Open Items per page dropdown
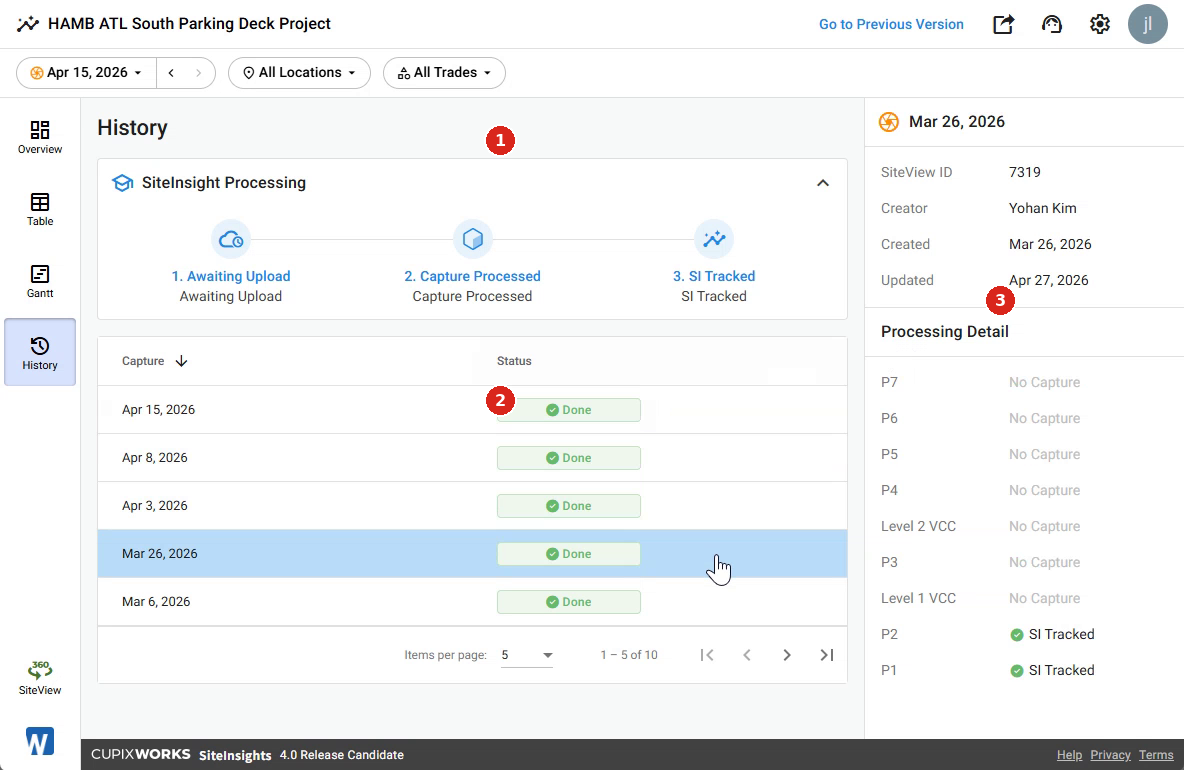The image size is (1184, 770). pyautogui.click(x=527, y=655)
